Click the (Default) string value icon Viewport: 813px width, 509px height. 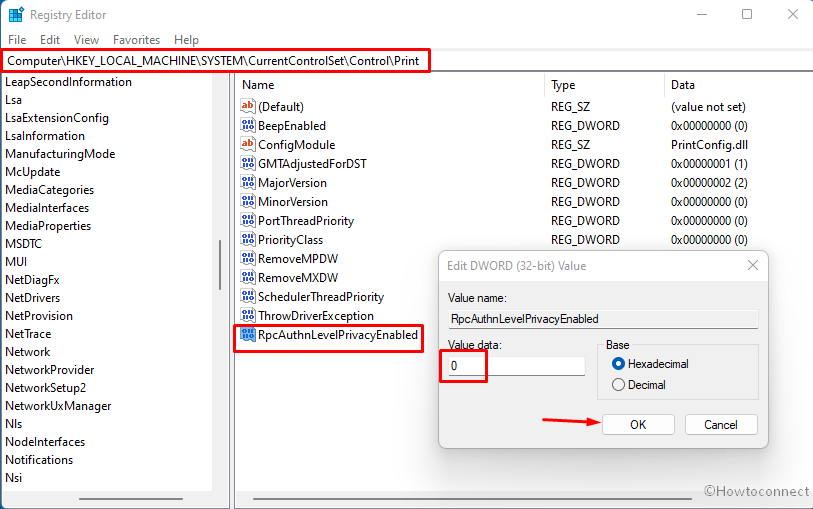pos(248,106)
